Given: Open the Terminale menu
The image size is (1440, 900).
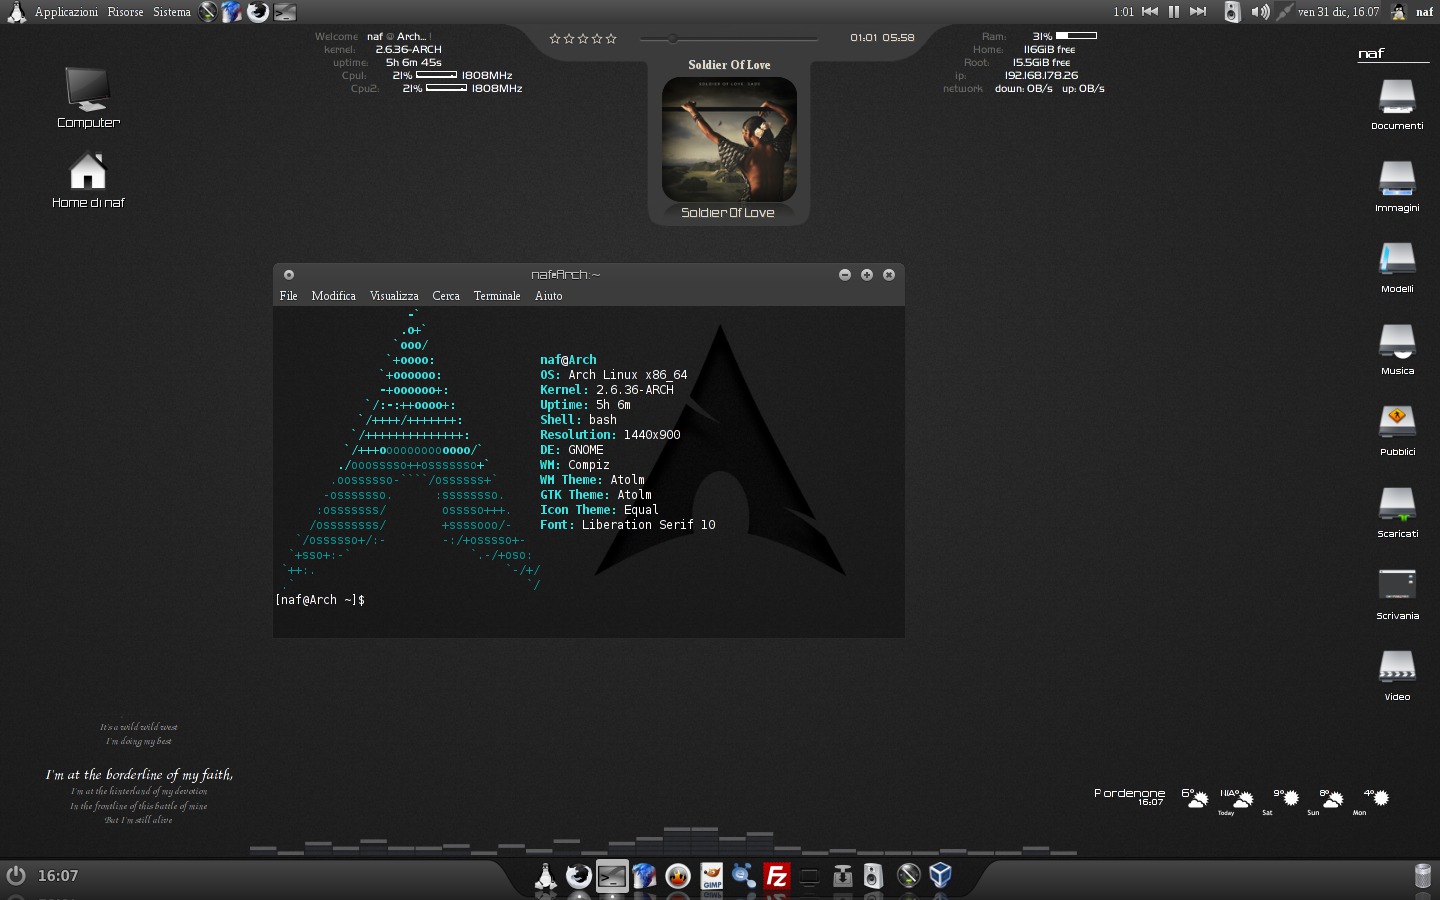Looking at the screenshot, I should coord(497,296).
